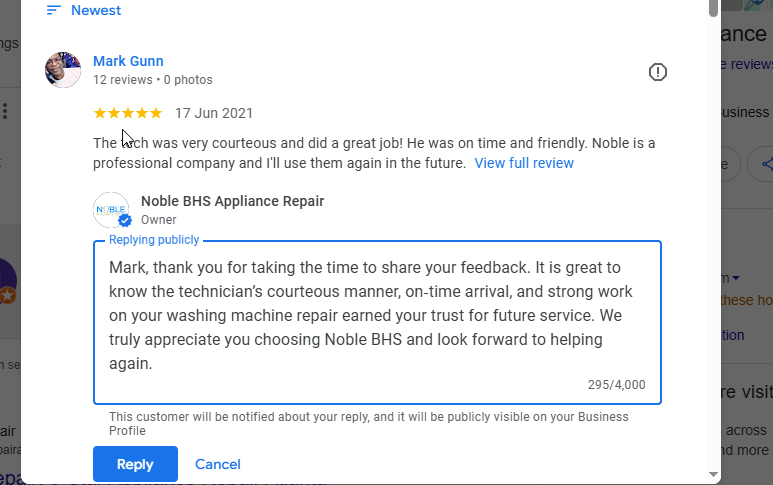Click the five-star rating

127,113
